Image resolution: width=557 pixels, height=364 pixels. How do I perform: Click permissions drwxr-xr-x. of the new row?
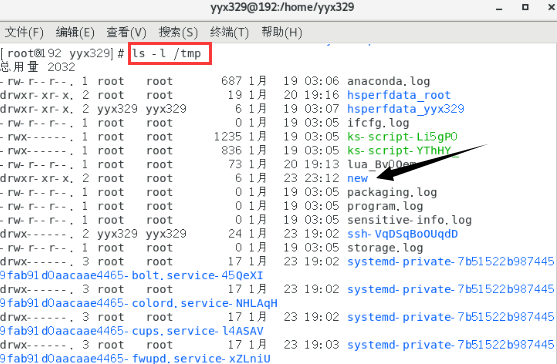click(x=37, y=178)
